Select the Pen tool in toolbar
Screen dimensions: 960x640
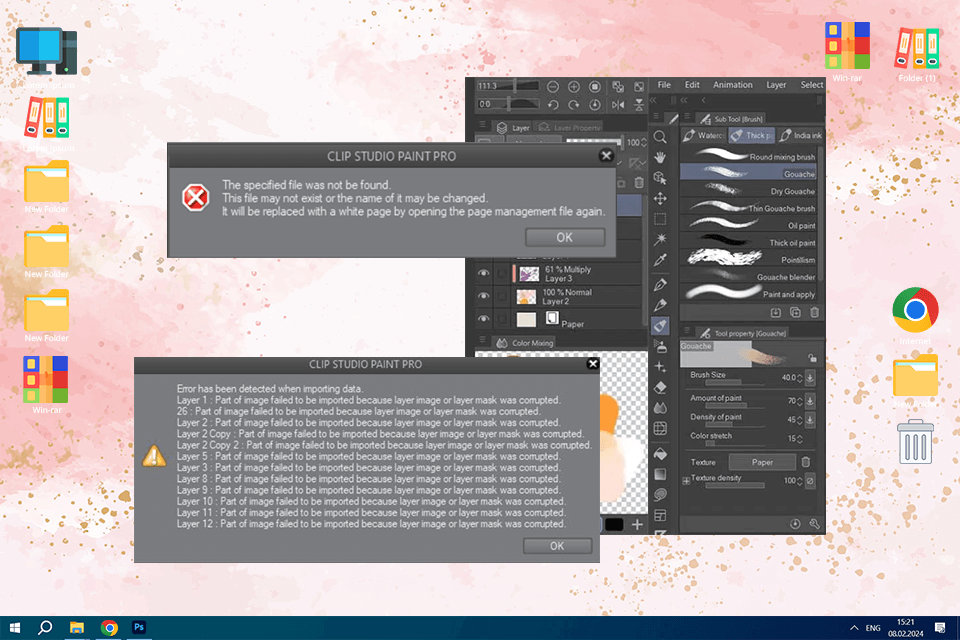pyautogui.click(x=660, y=284)
